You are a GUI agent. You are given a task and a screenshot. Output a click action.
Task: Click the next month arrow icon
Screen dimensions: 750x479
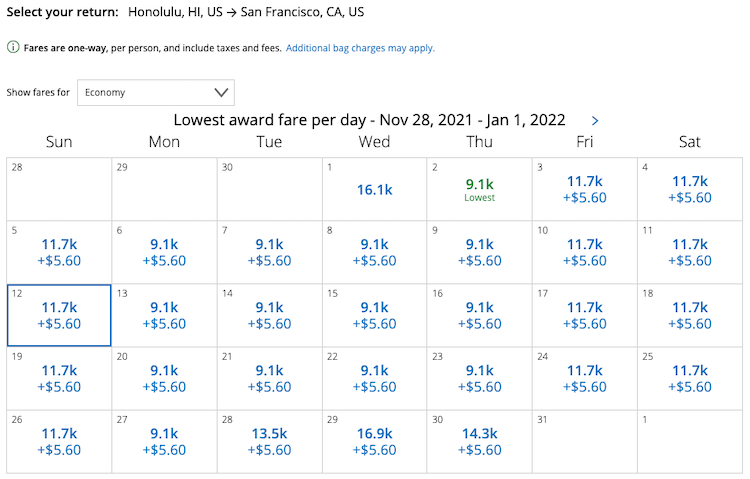(x=595, y=121)
